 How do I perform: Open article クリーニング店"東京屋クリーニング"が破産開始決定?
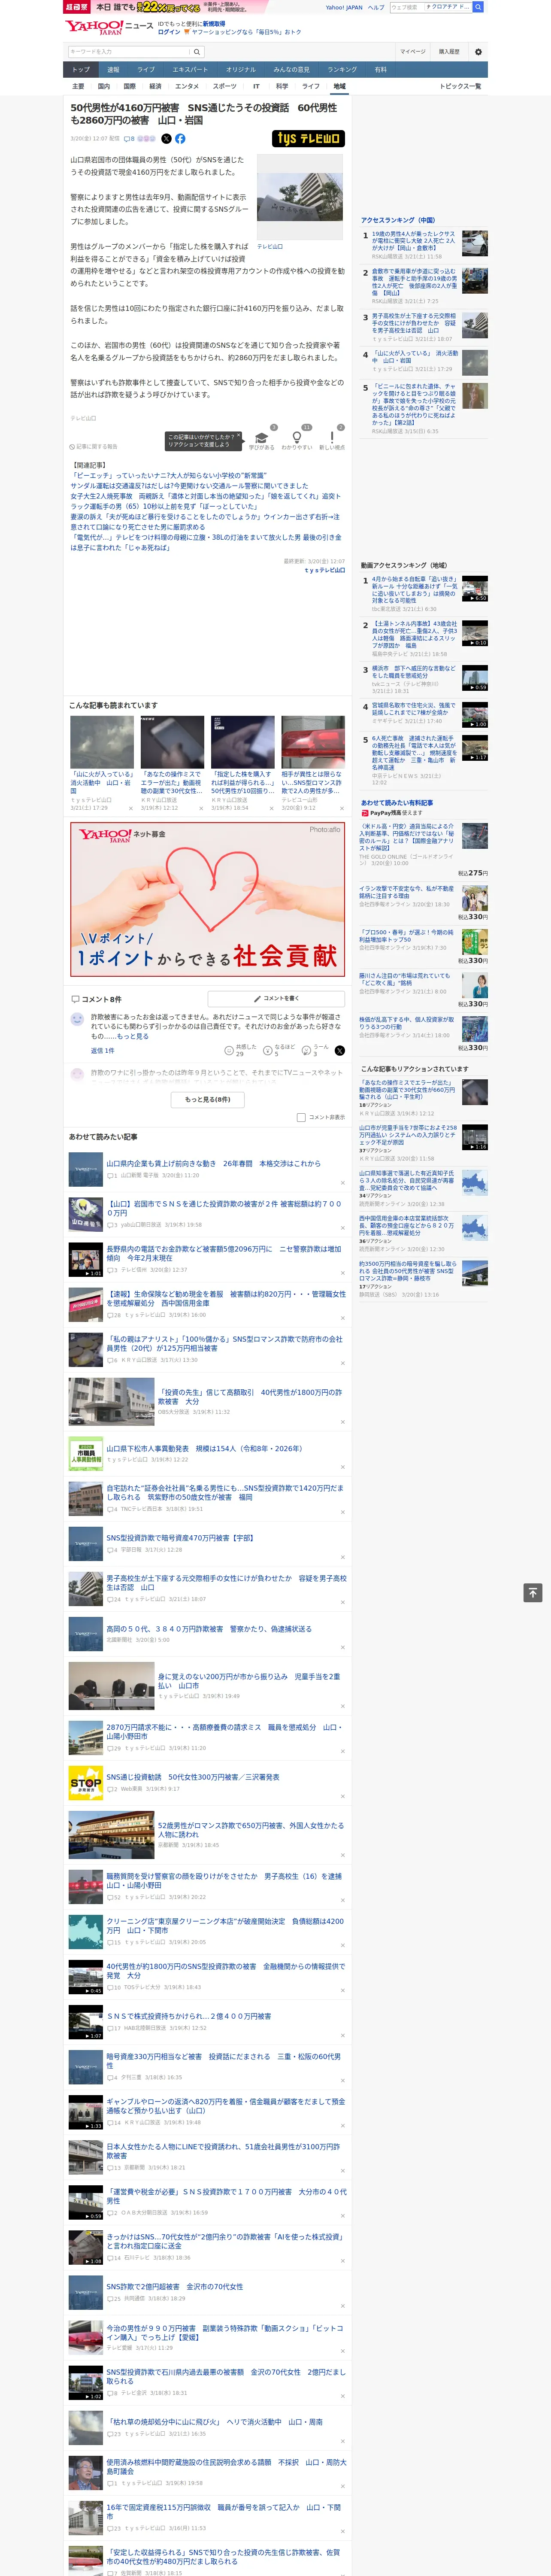click(225, 1925)
